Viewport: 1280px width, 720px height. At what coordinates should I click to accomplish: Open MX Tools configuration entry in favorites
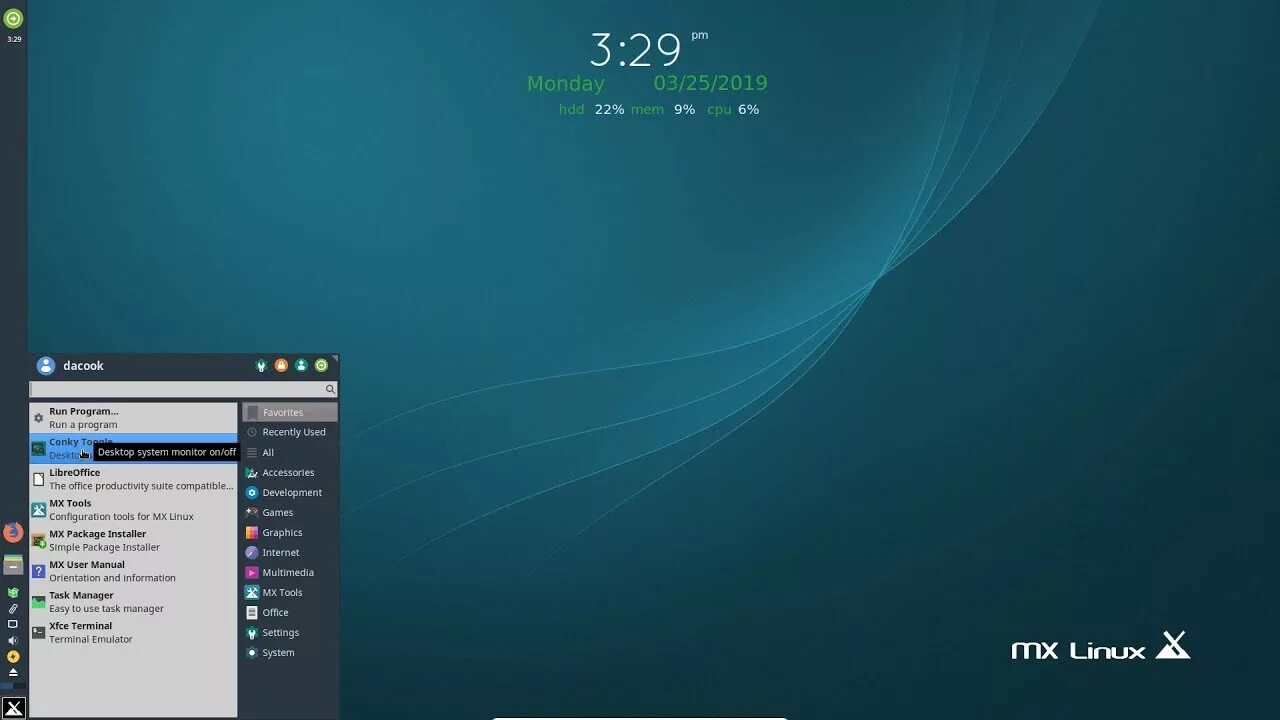tap(133, 510)
